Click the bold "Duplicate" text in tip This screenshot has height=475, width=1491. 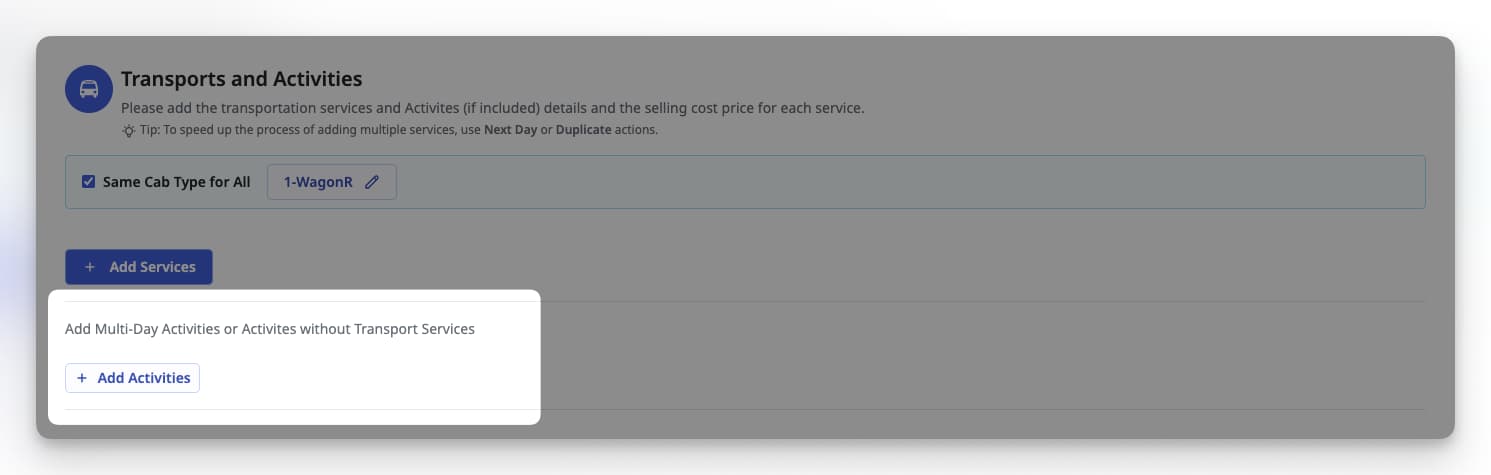click(x=583, y=130)
